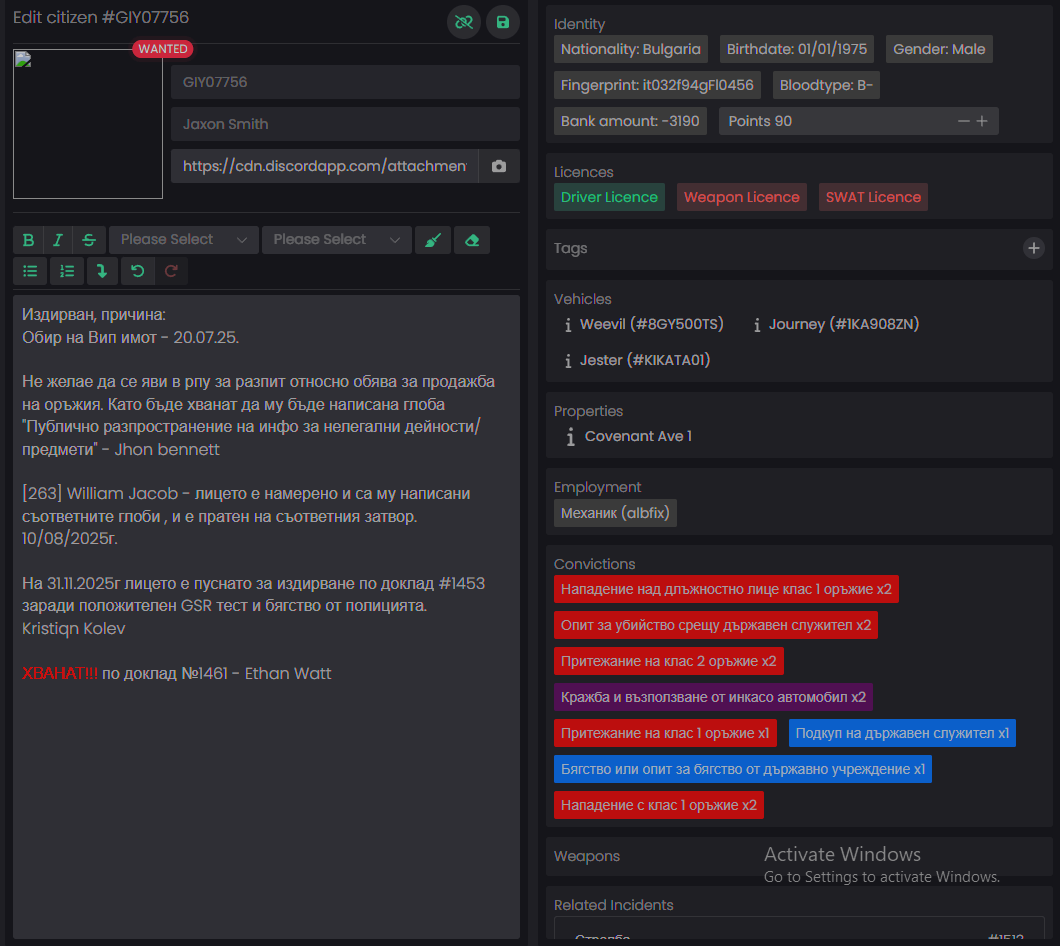1060x946 pixels.
Task: Select conviction Притежание на клас 1 оръжие x1
Action: click(x=665, y=733)
